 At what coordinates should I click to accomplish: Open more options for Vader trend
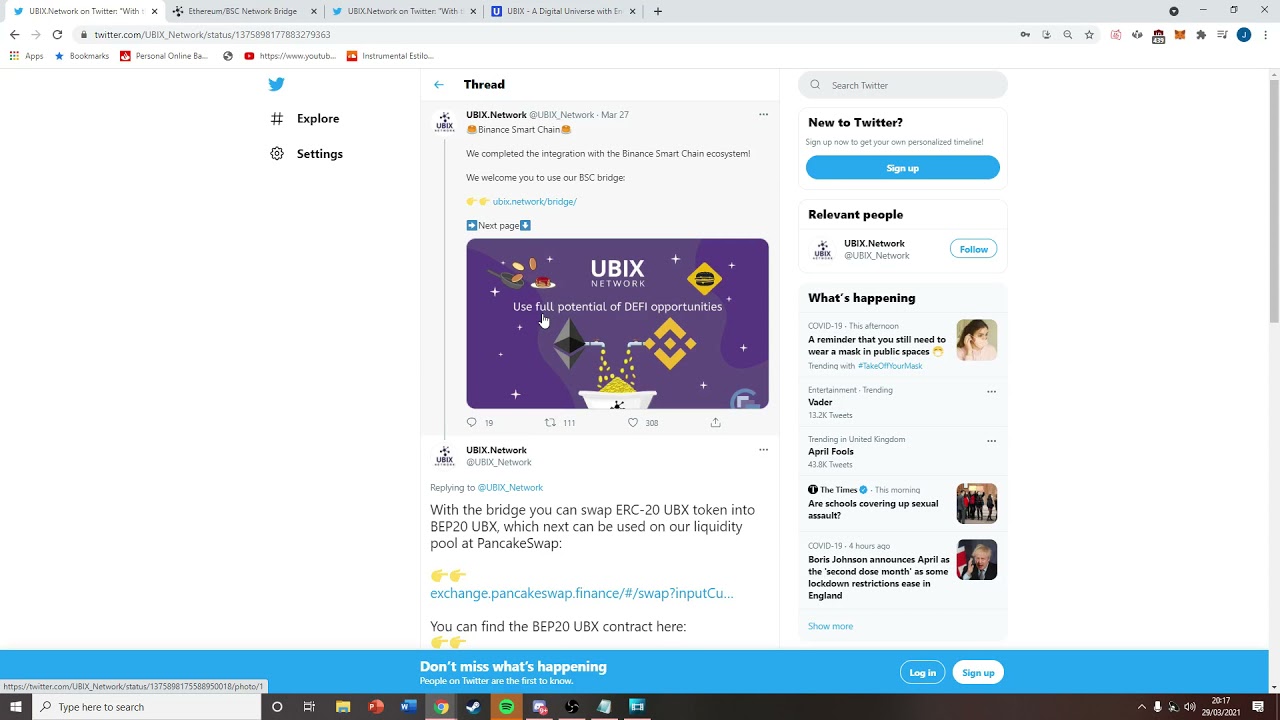[991, 392]
